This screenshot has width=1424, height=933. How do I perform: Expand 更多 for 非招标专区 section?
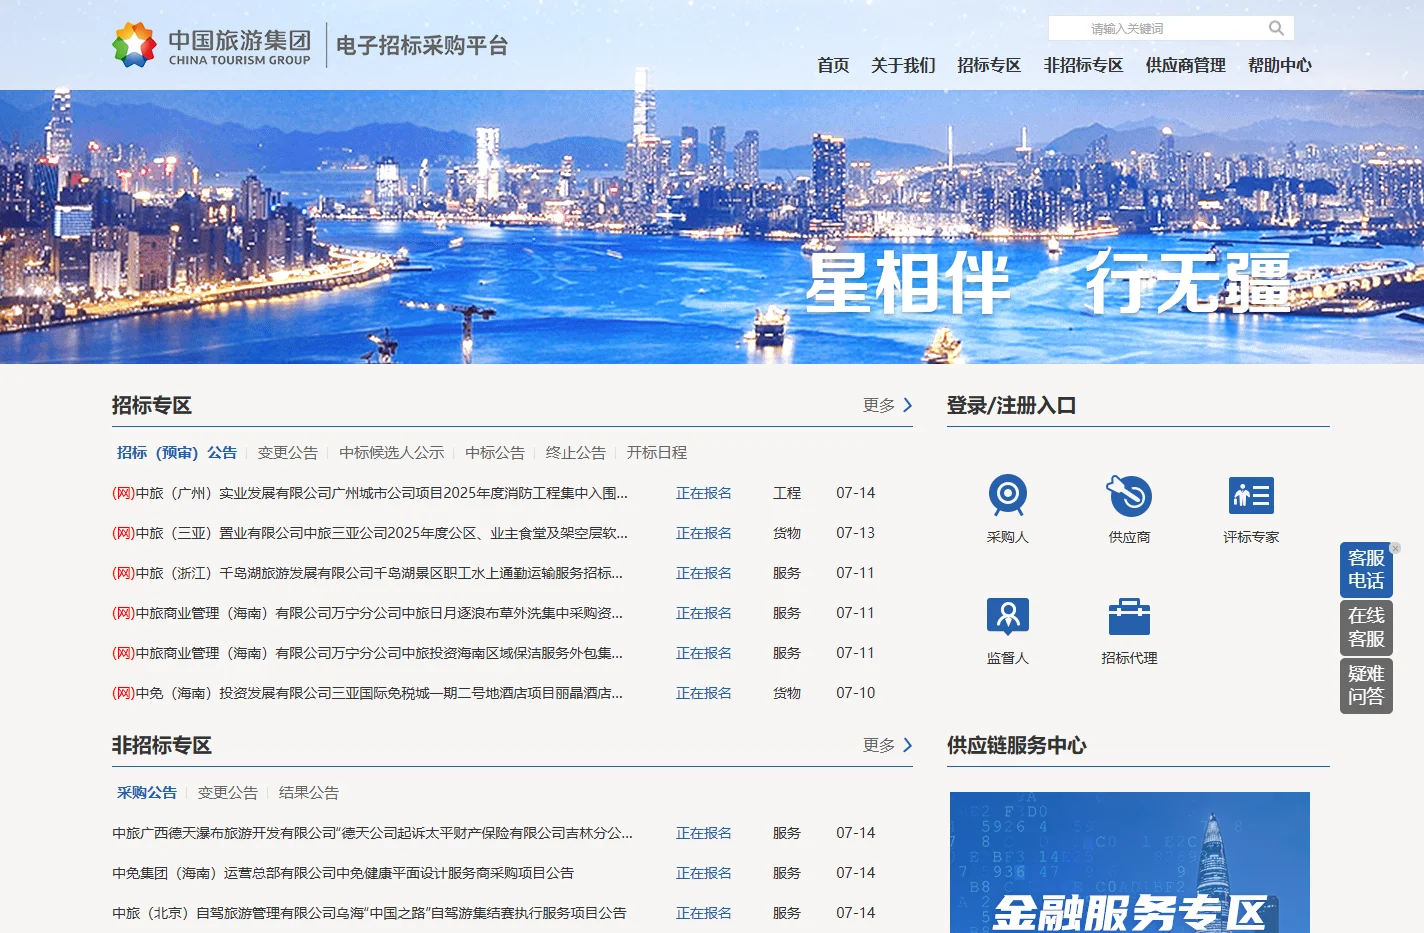pyautogui.click(x=888, y=745)
